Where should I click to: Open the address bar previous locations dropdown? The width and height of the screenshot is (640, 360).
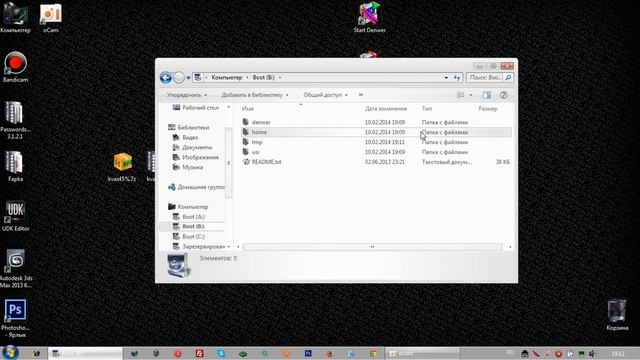(446, 78)
